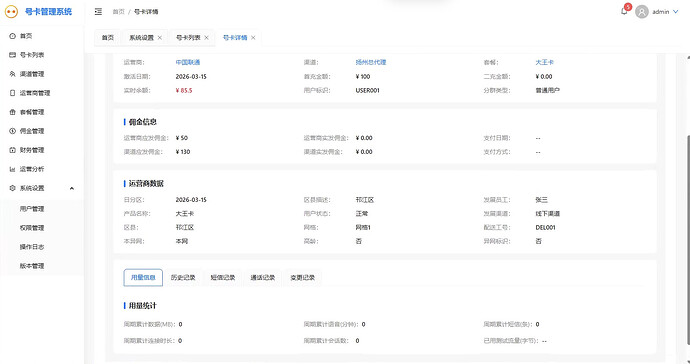The image size is (690, 364).
Task: Click the 首页 home icon in sidebar
Action: pos(12,36)
